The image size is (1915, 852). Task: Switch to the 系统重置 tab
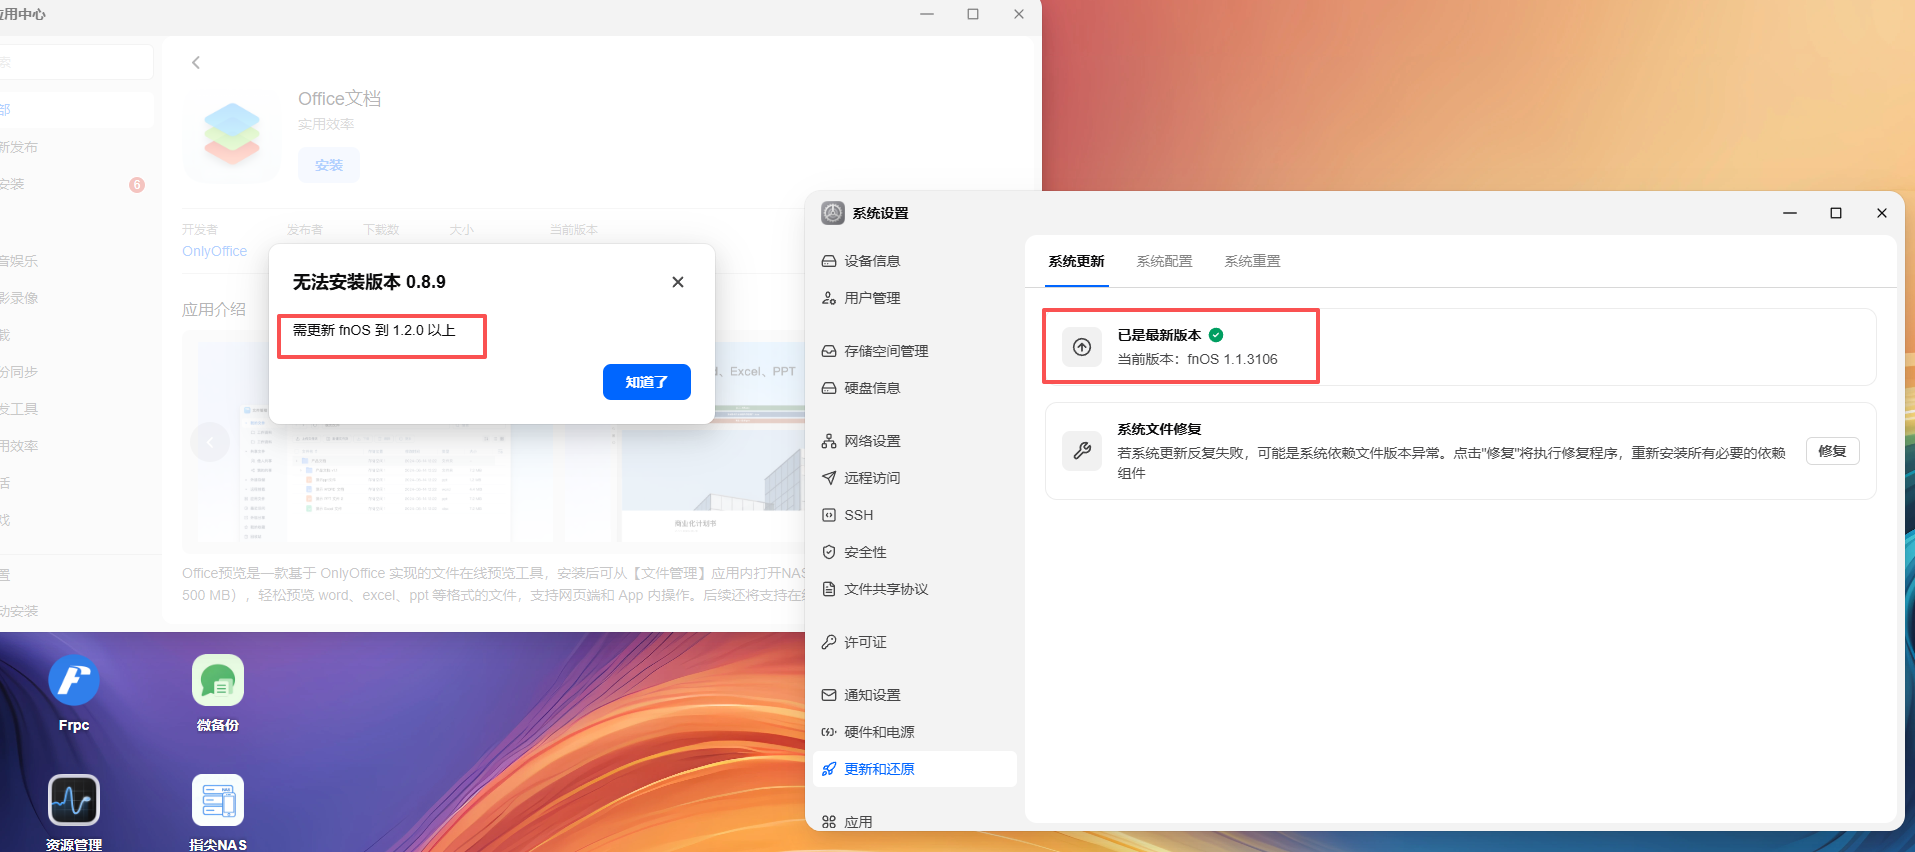1253,261
